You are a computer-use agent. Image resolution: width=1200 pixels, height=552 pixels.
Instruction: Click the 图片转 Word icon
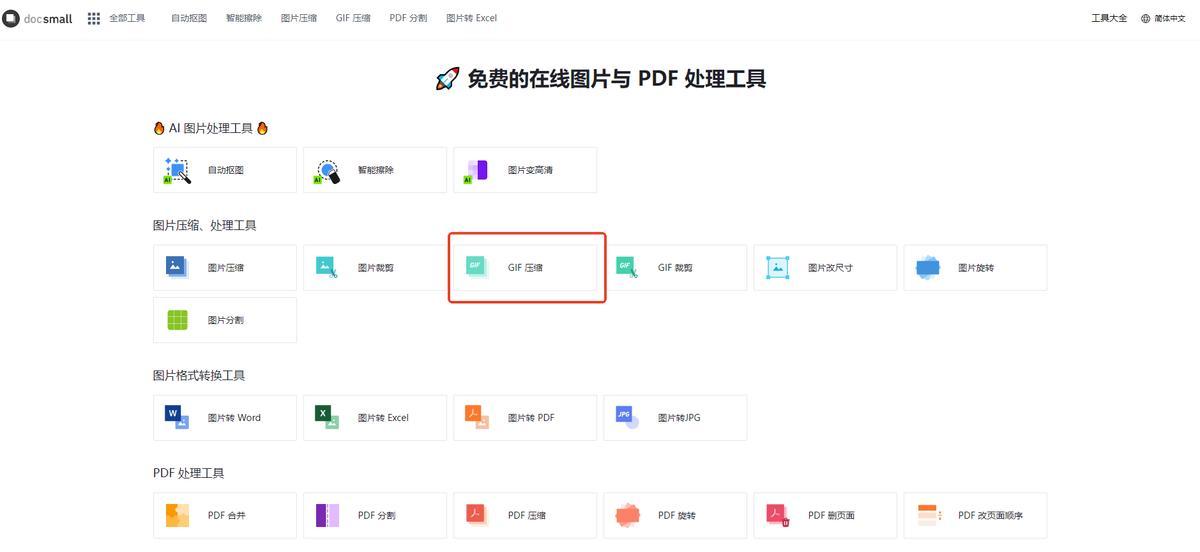pyautogui.click(x=177, y=417)
